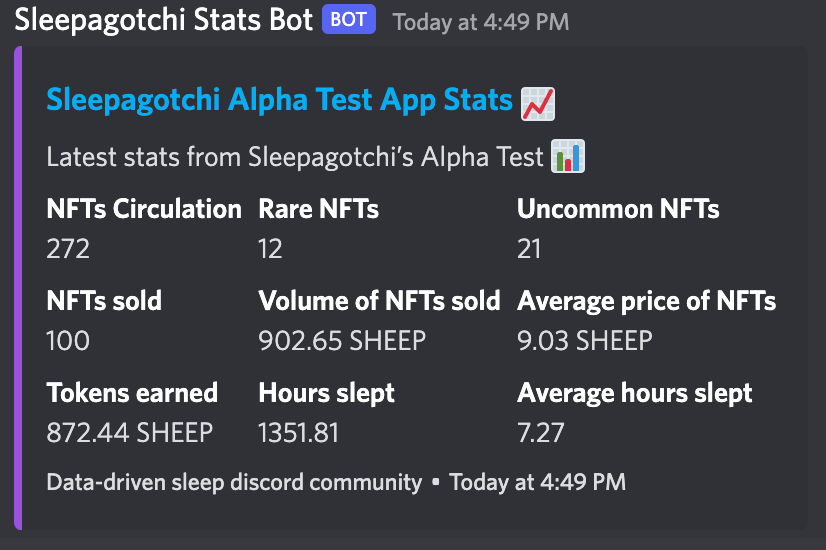Click the Average price of NFTs heading

(646, 302)
